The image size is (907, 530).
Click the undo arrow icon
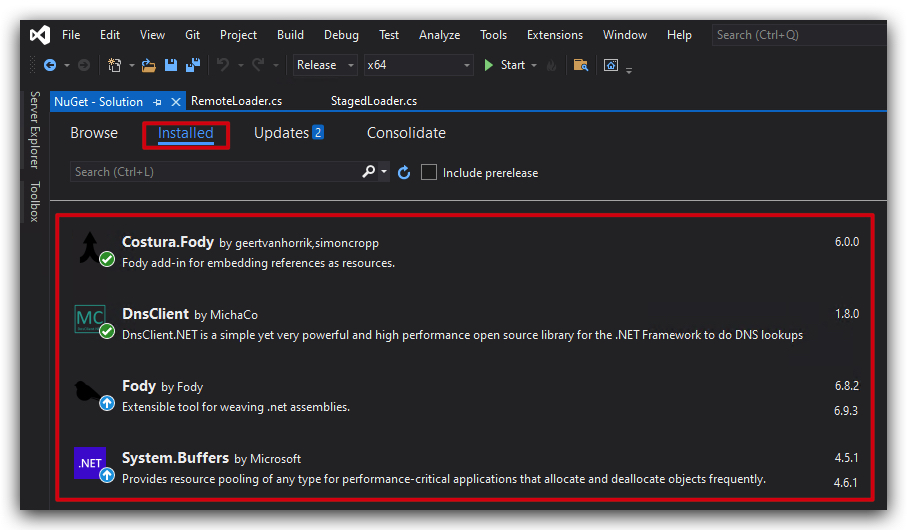[x=223, y=65]
